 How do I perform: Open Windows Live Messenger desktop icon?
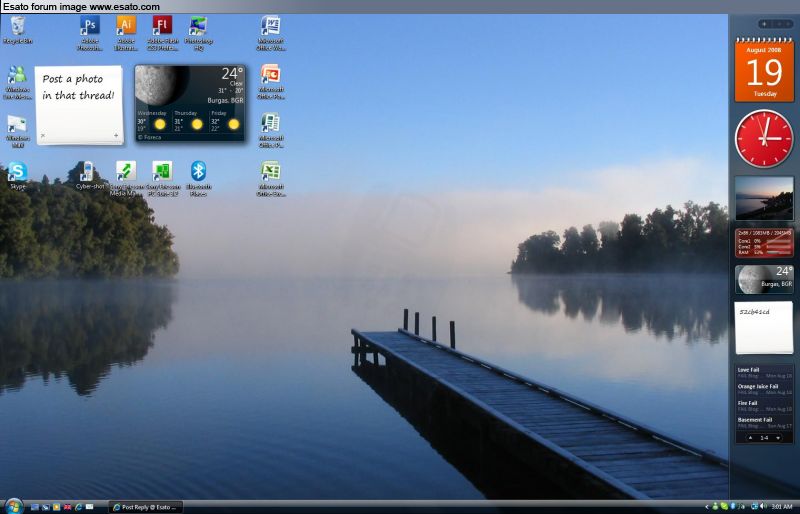tap(17, 82)
